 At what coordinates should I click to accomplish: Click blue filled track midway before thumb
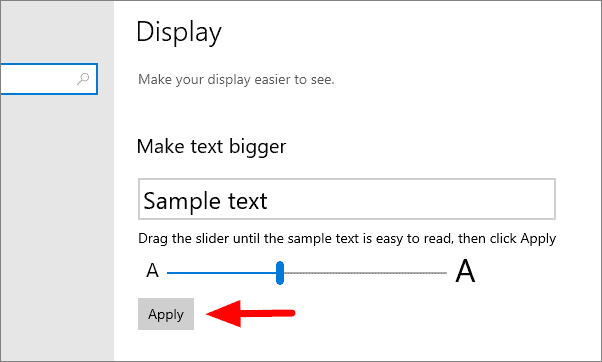coord(222,273)
